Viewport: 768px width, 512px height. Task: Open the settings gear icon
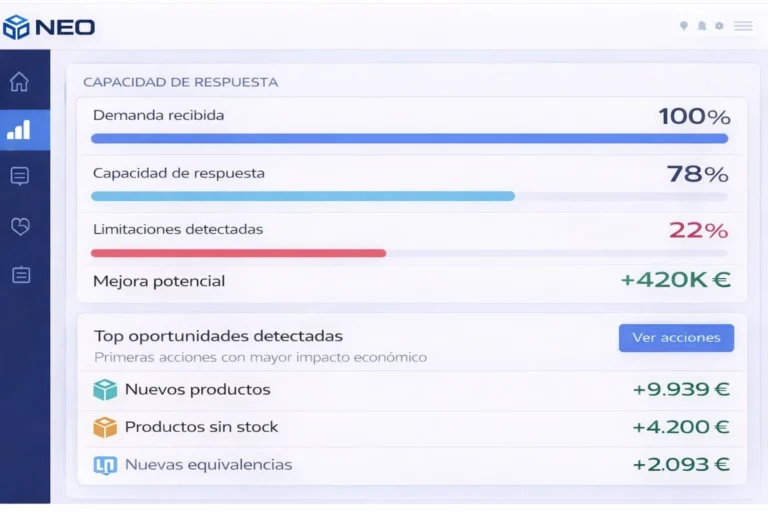(x=719, y=26)
